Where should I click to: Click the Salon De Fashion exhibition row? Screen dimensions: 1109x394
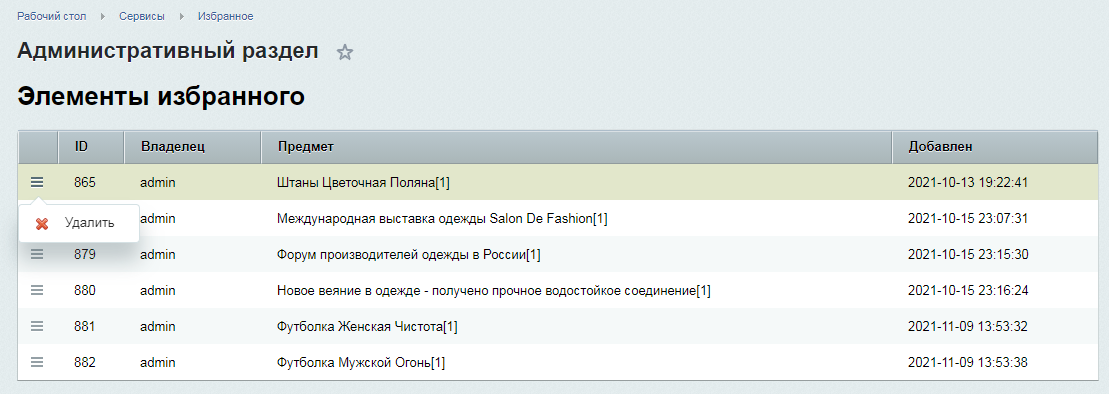557,219
